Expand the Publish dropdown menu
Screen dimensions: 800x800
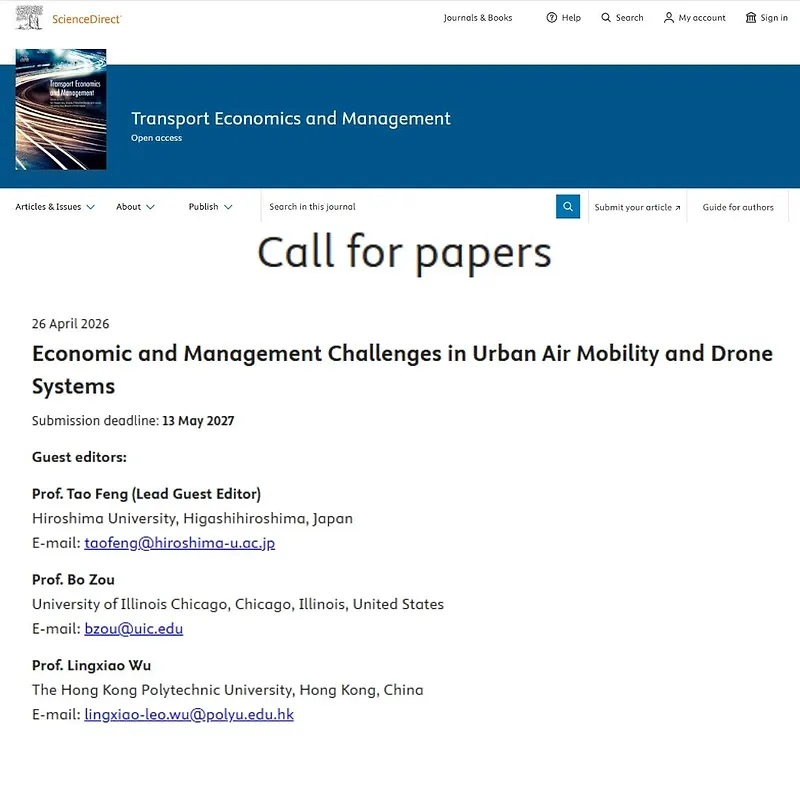(x=211, y=207)
